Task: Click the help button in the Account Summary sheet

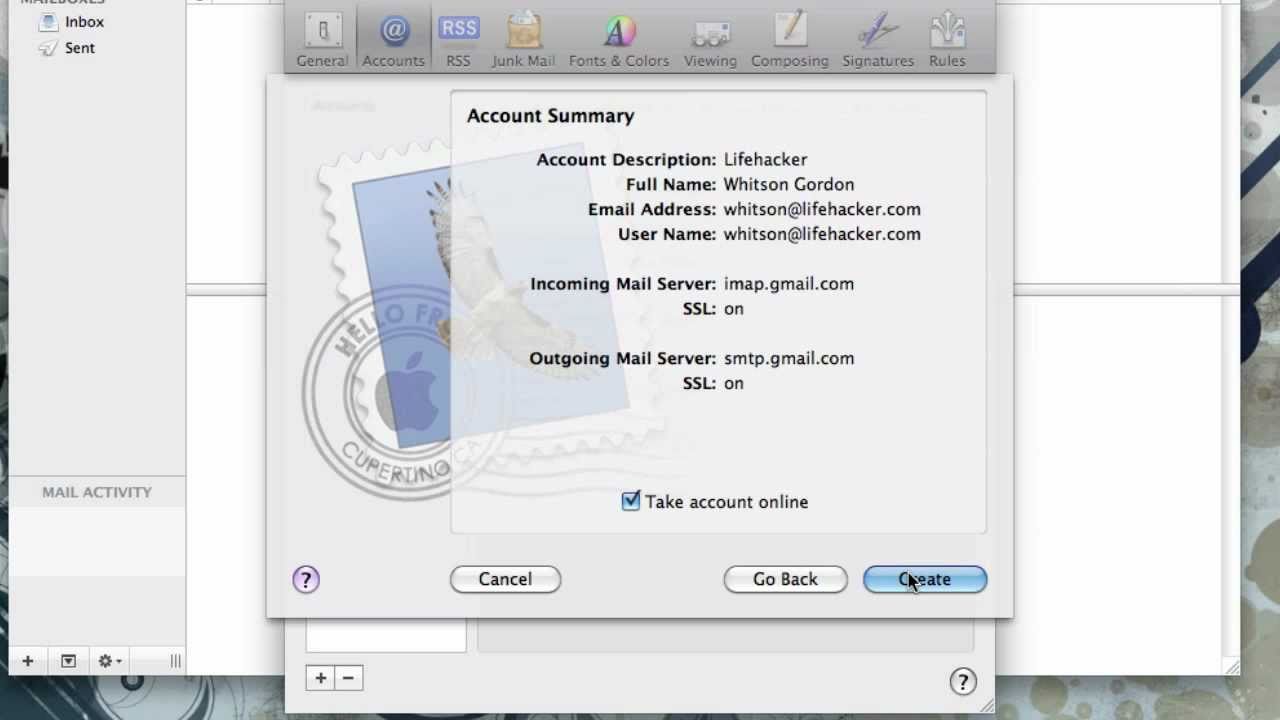Action: coord(306,579)
